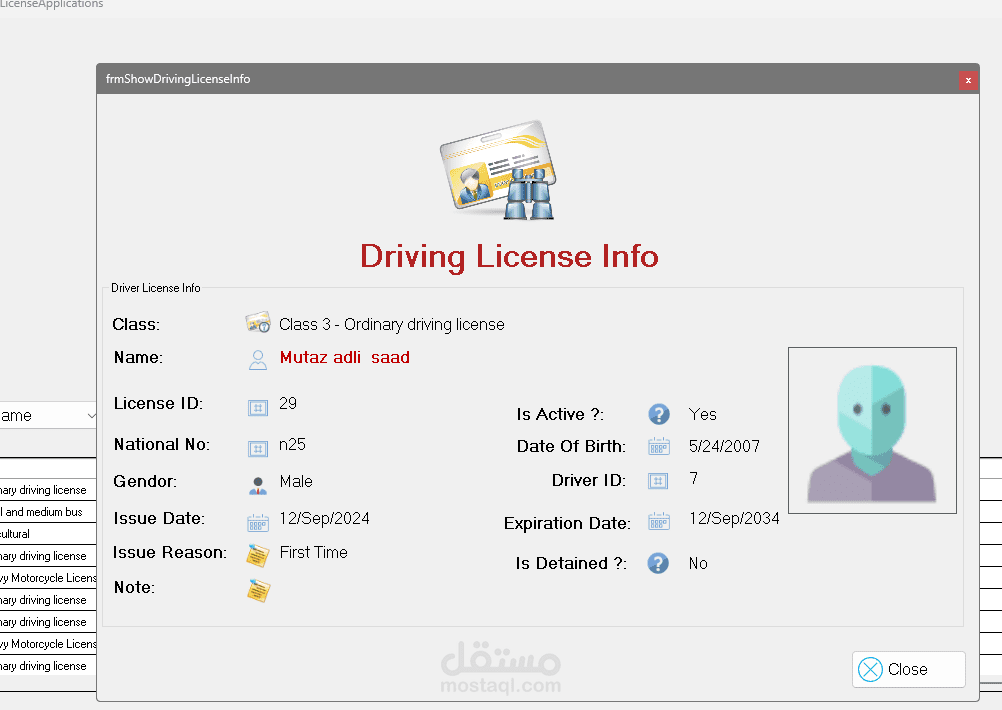The image size is (1002, 710).
Task: Click the Is Detained value No
Action: click(698, 563)
